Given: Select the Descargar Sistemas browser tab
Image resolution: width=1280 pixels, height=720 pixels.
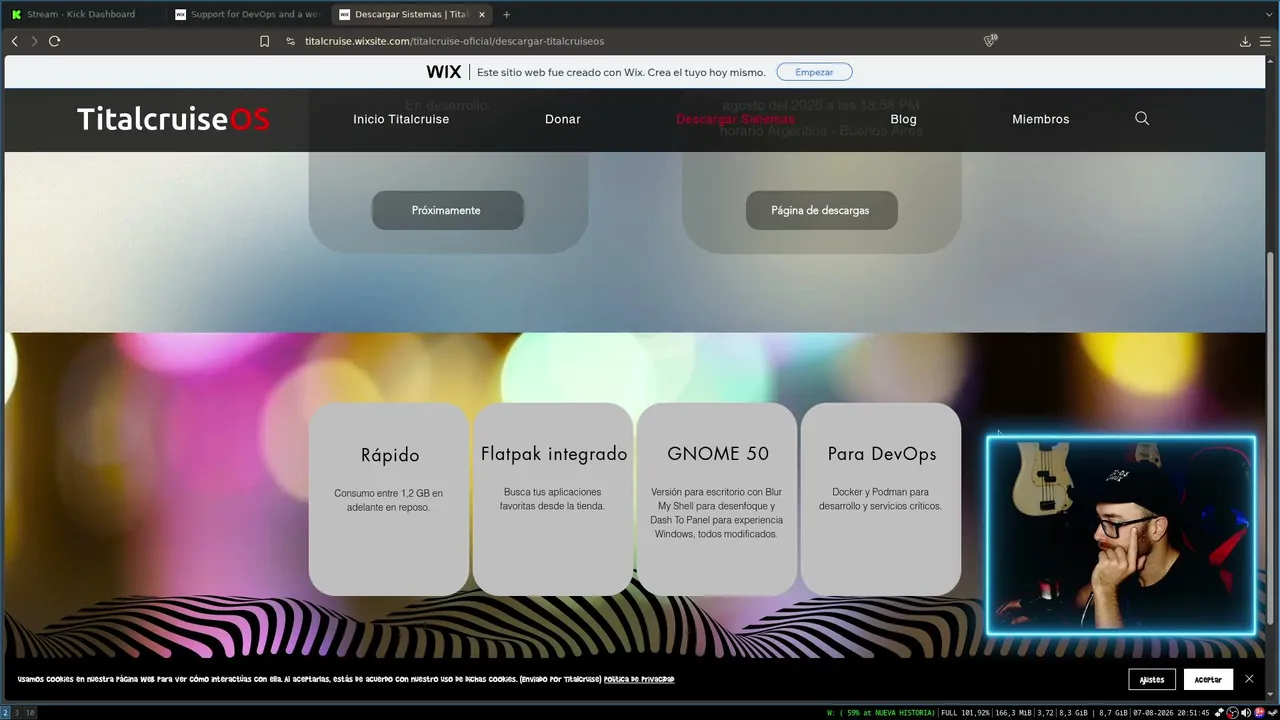Looking at the screenshot, I should (410, 14).
